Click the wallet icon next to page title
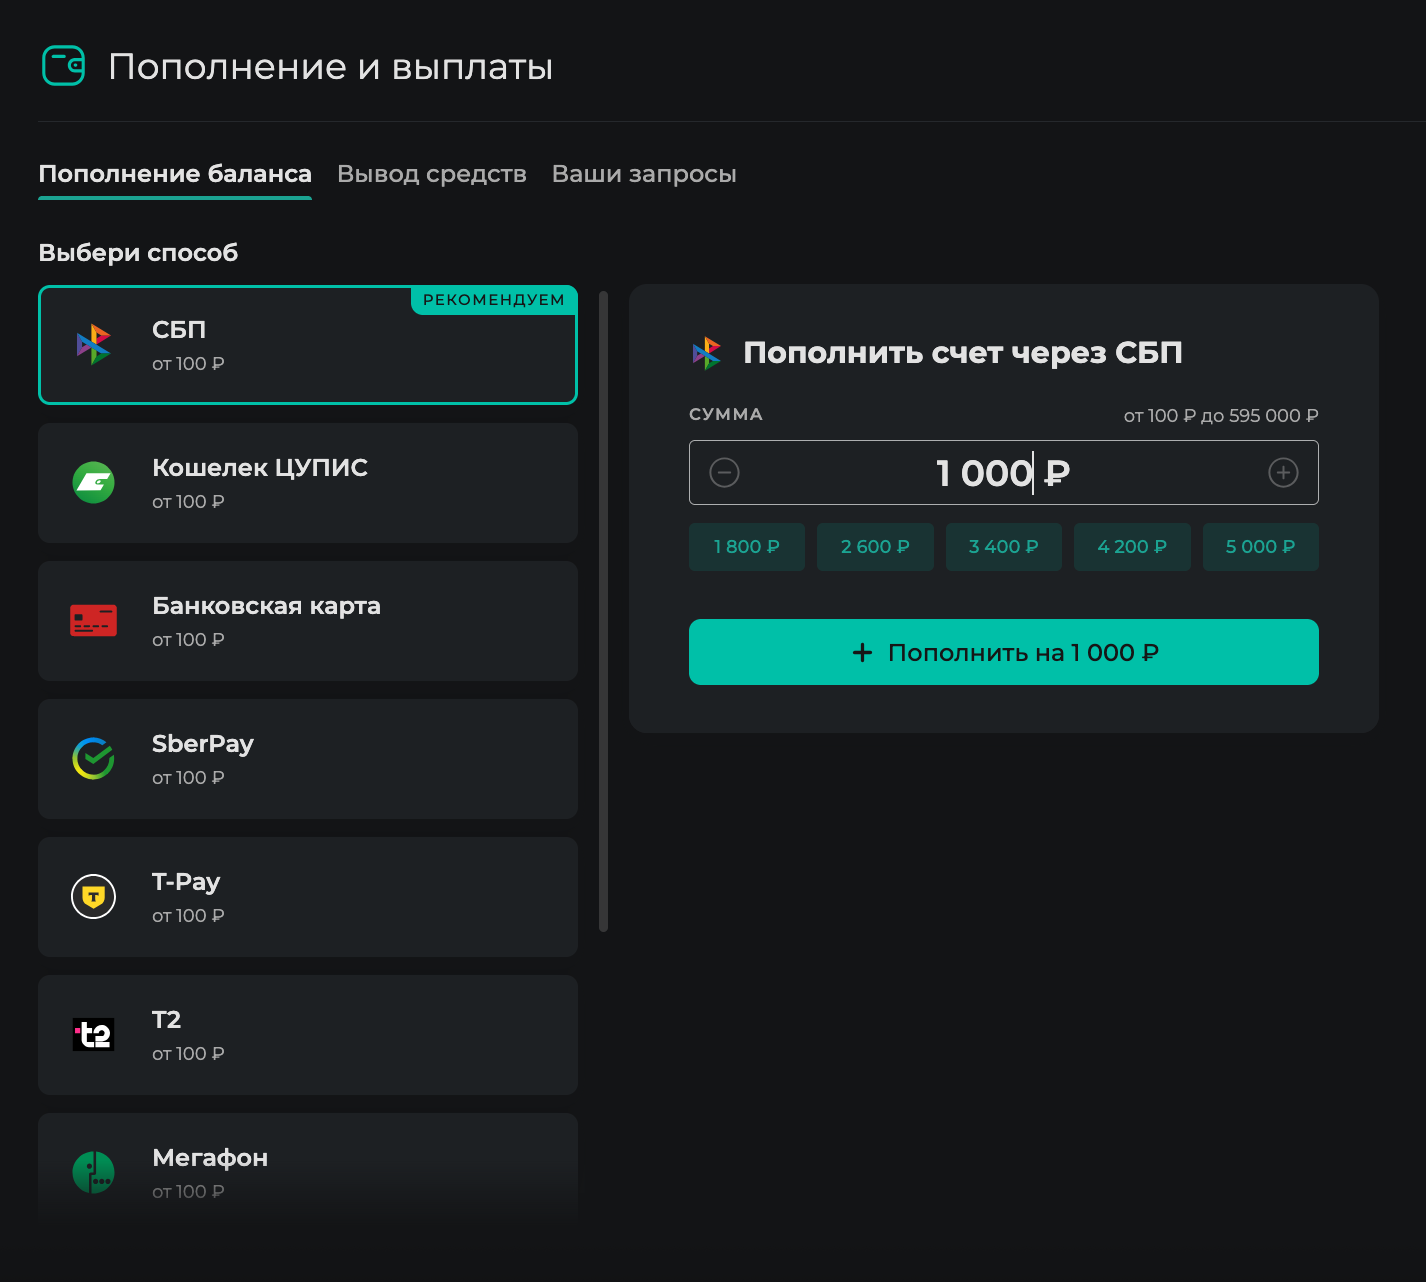 point(63,65)
